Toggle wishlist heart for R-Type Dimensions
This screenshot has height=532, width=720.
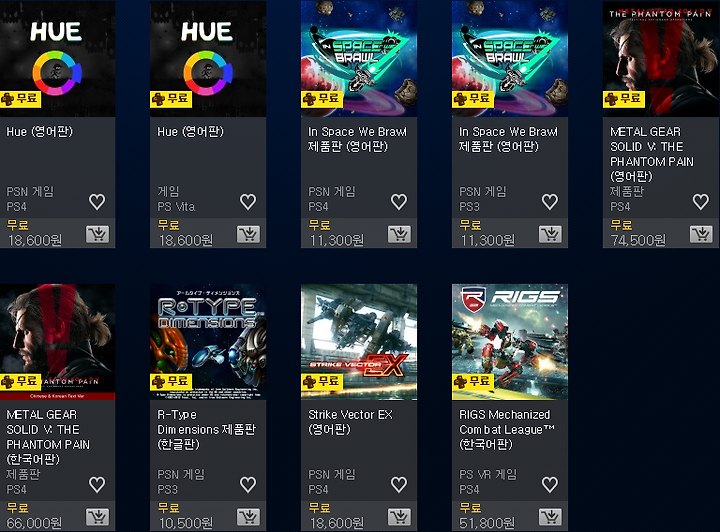[248, 484]
